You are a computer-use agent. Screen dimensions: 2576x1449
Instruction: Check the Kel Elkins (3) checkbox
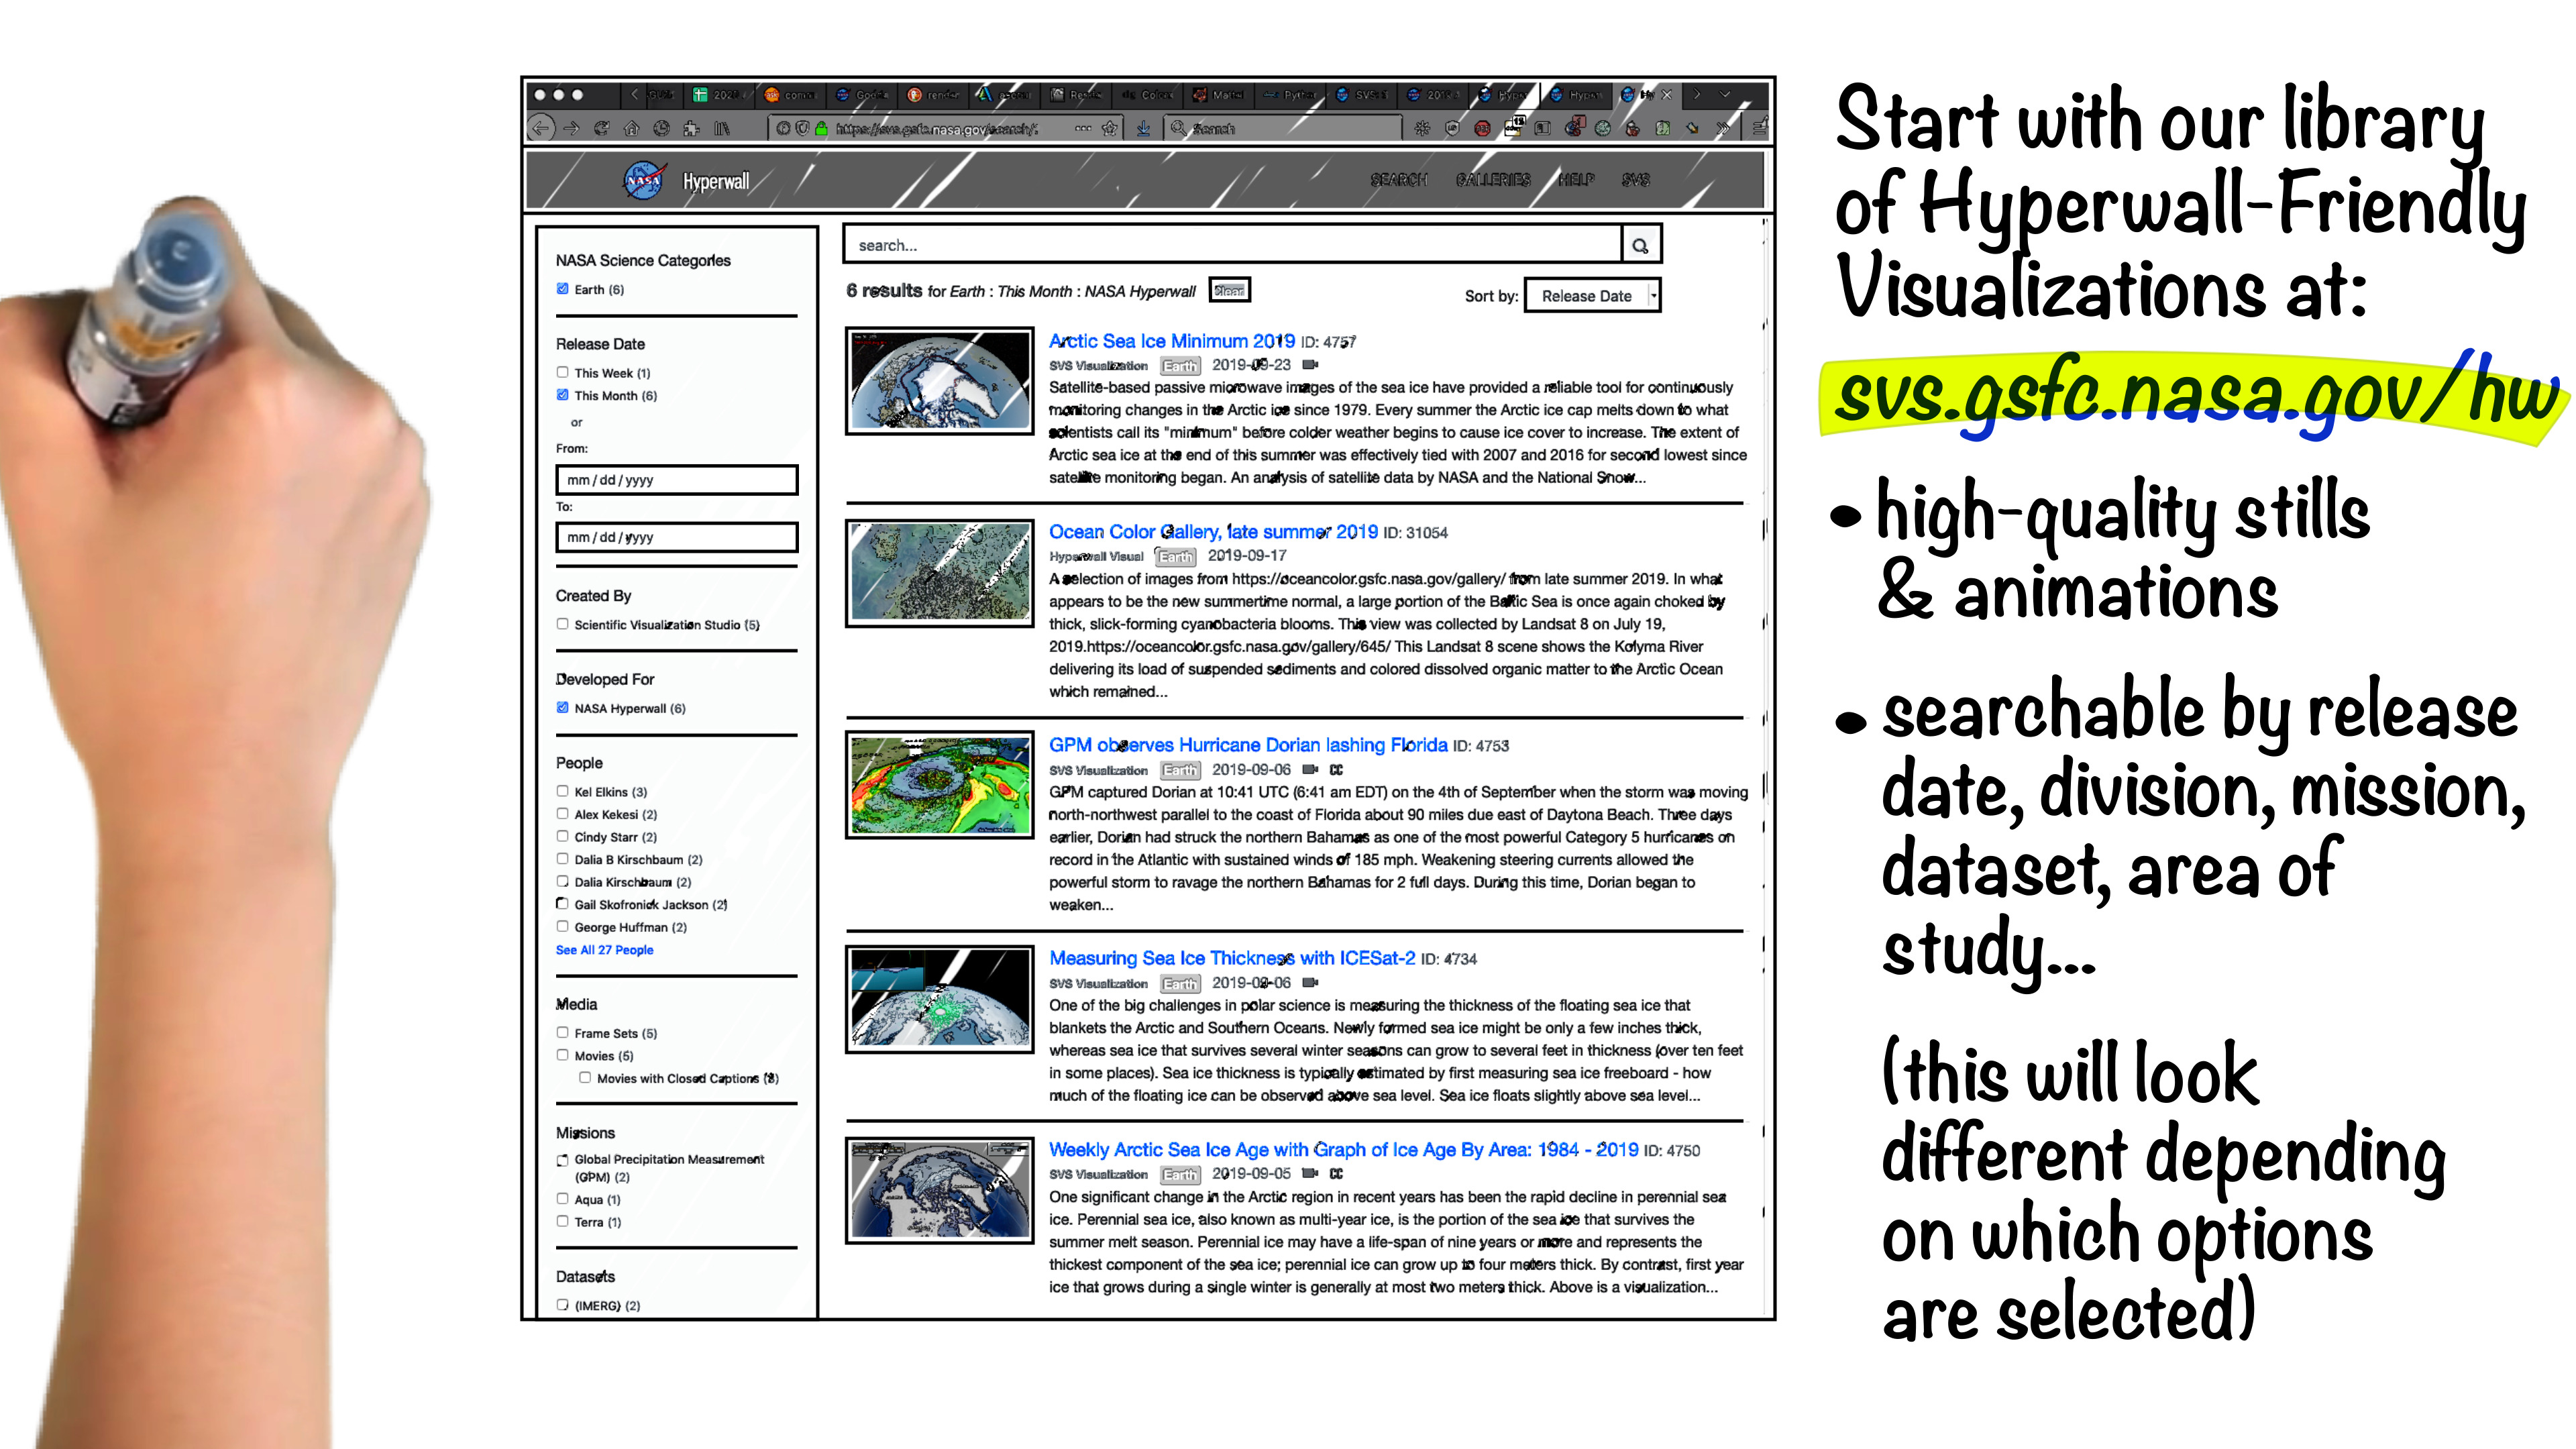click(x=562, y=791)
